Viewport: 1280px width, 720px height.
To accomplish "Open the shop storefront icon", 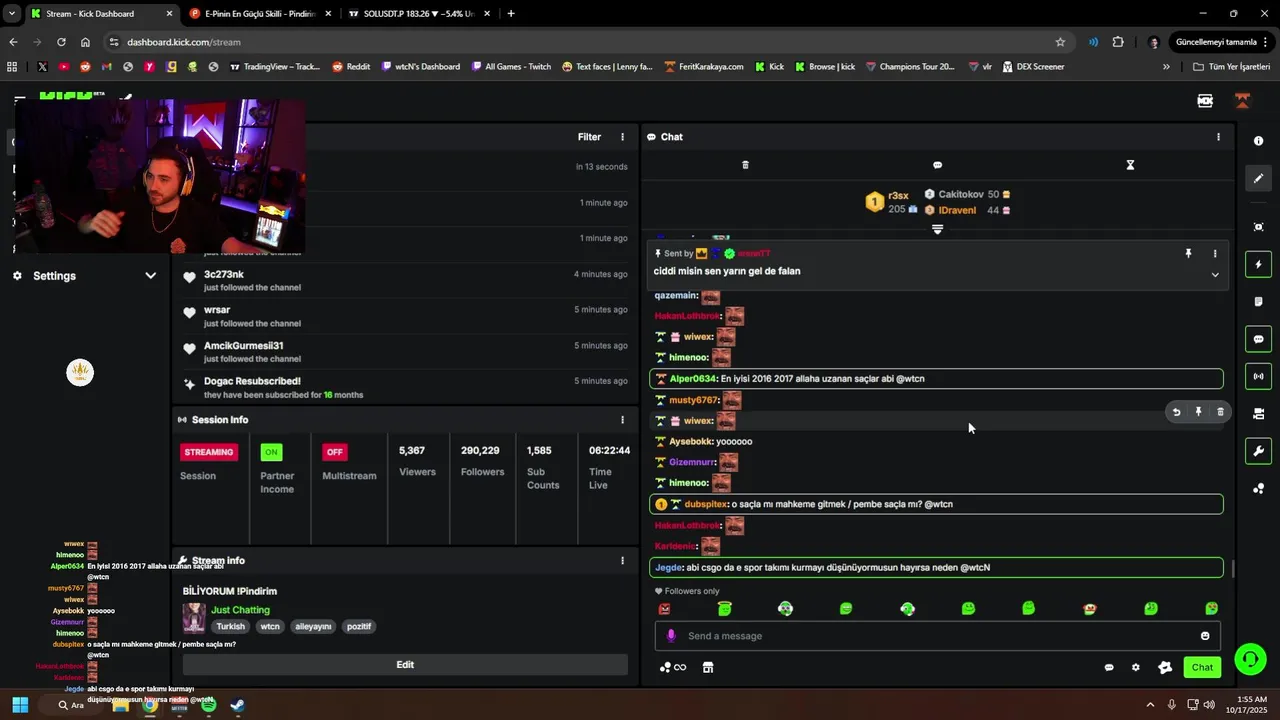I will click(x=708, y=667).
